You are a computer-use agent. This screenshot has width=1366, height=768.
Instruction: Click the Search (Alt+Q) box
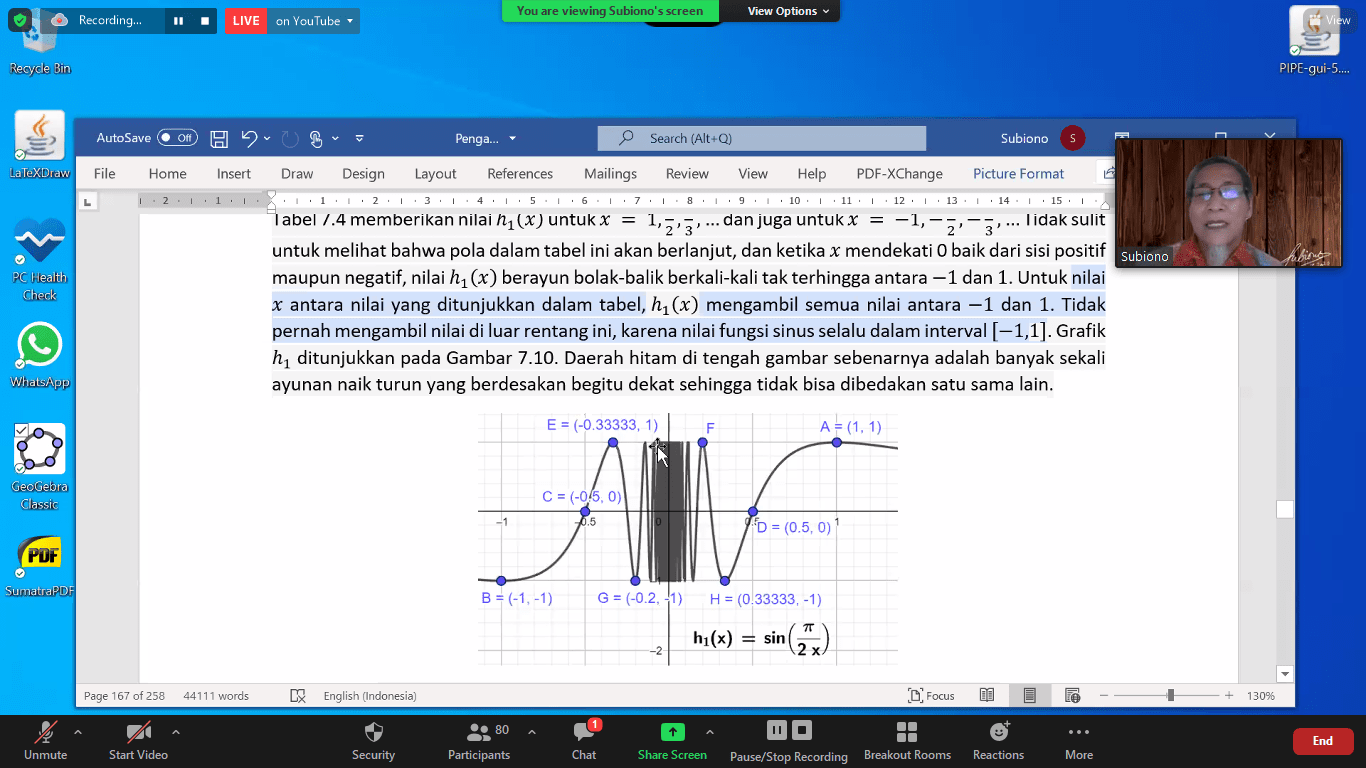click(762, 139)
